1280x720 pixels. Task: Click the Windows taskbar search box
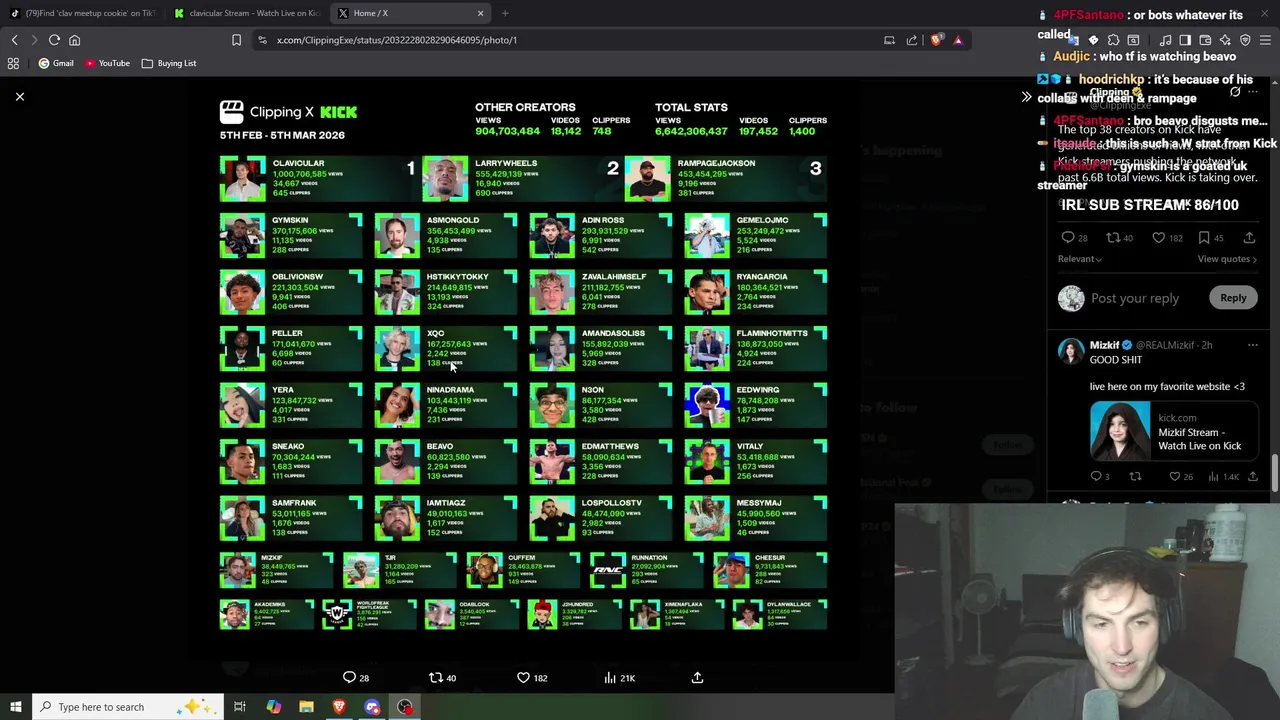tap(126, 707)
